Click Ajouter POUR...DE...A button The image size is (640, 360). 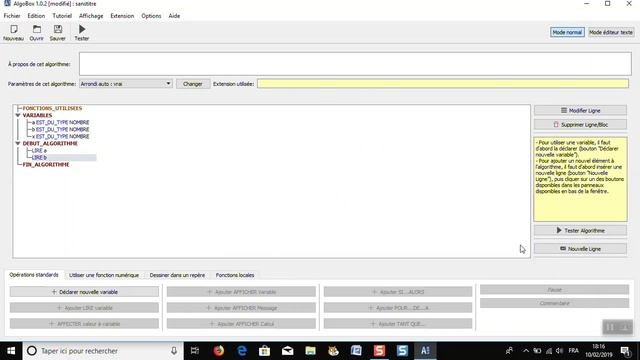pyautogui.click(x=398, y=308)
